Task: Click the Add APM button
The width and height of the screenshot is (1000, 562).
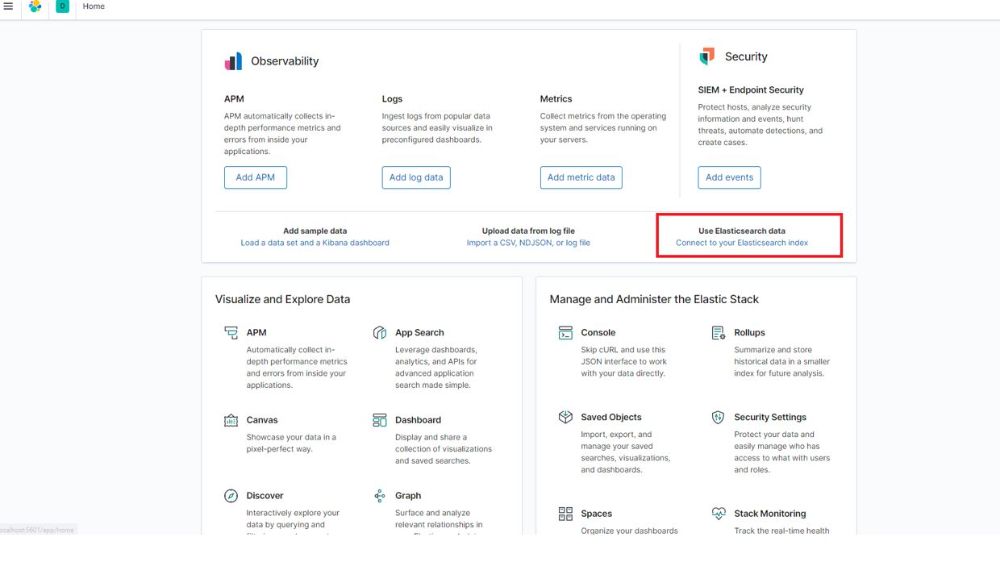Action: tap(255, 177)
